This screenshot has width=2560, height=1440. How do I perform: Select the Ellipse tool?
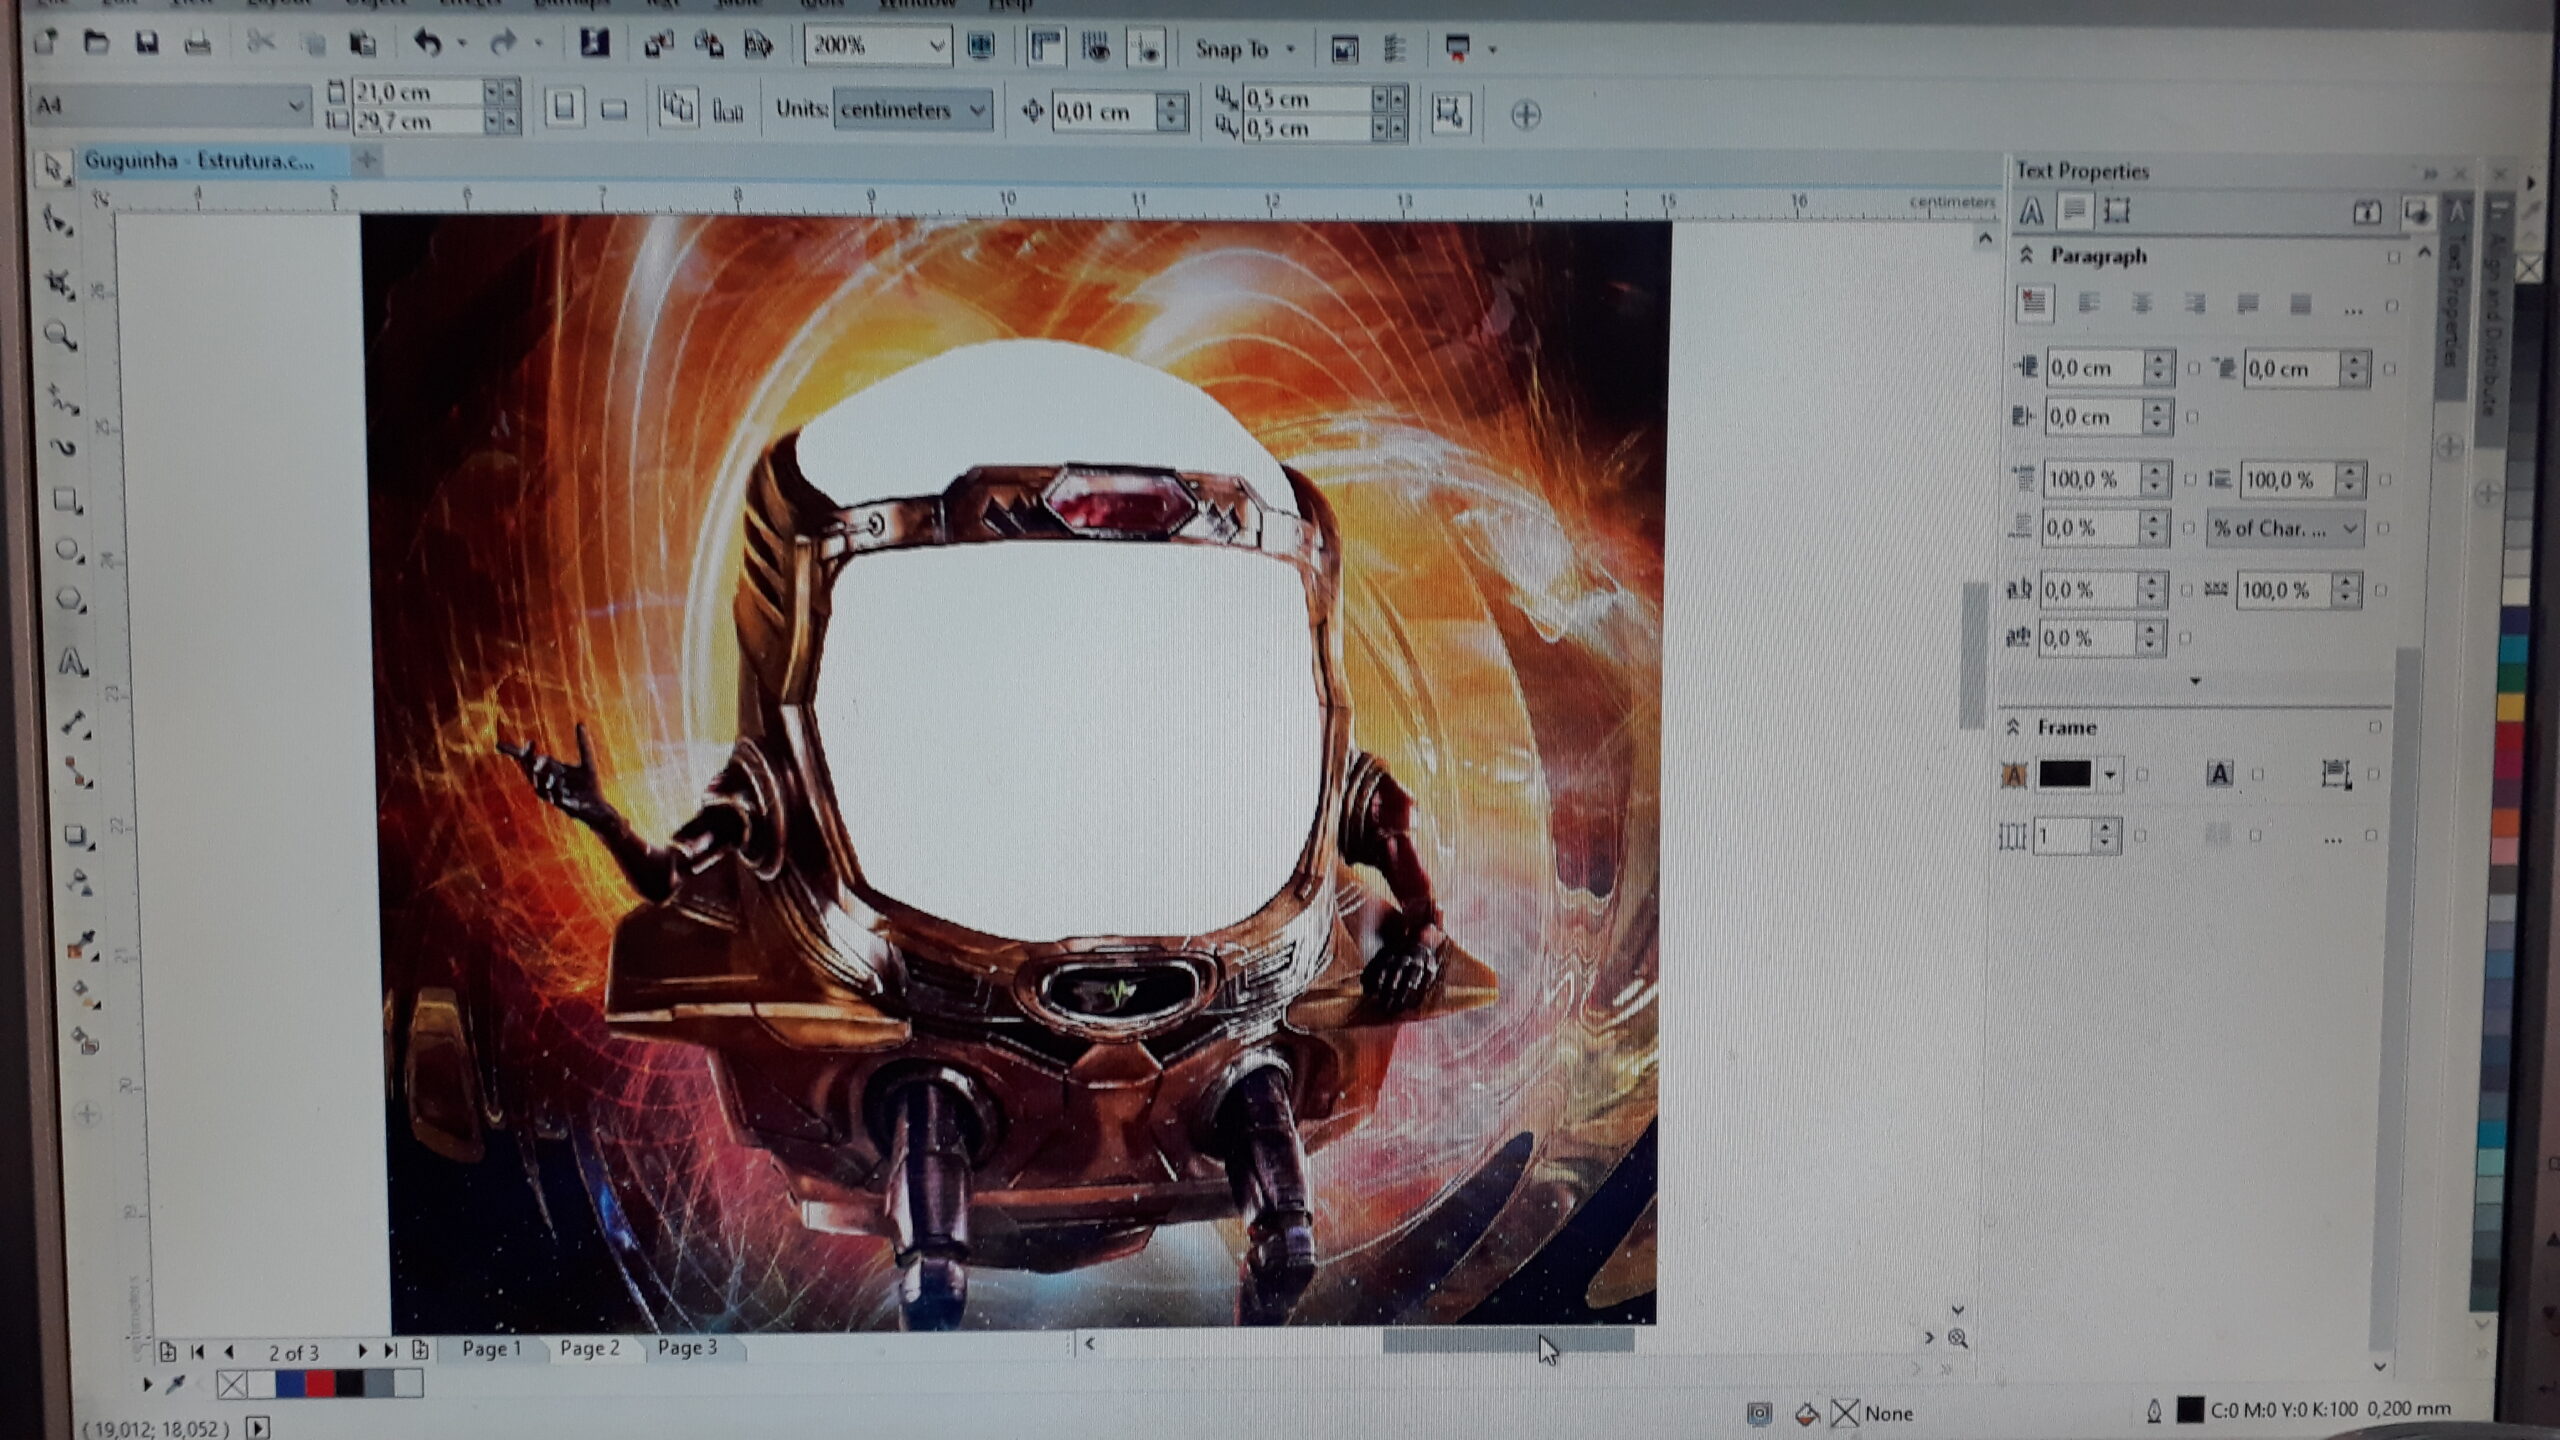pos(69,550)
